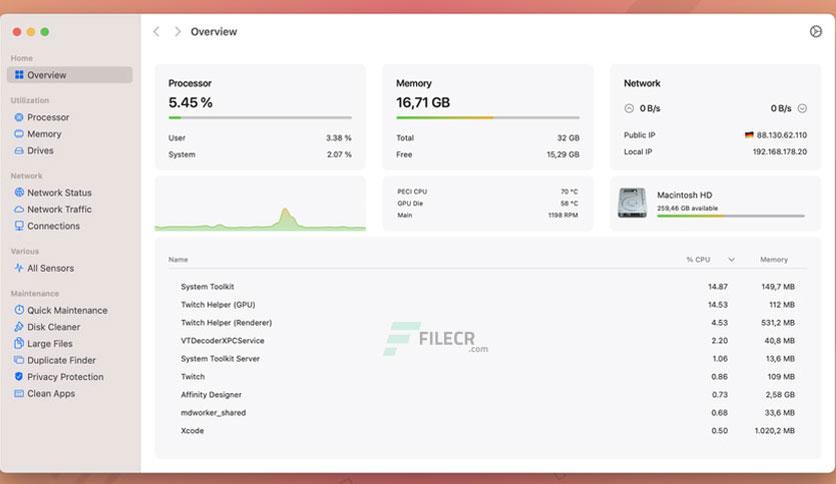Select Network Status in the sidebar
This screenshot has height=484, width=836.
click(59, 192)
